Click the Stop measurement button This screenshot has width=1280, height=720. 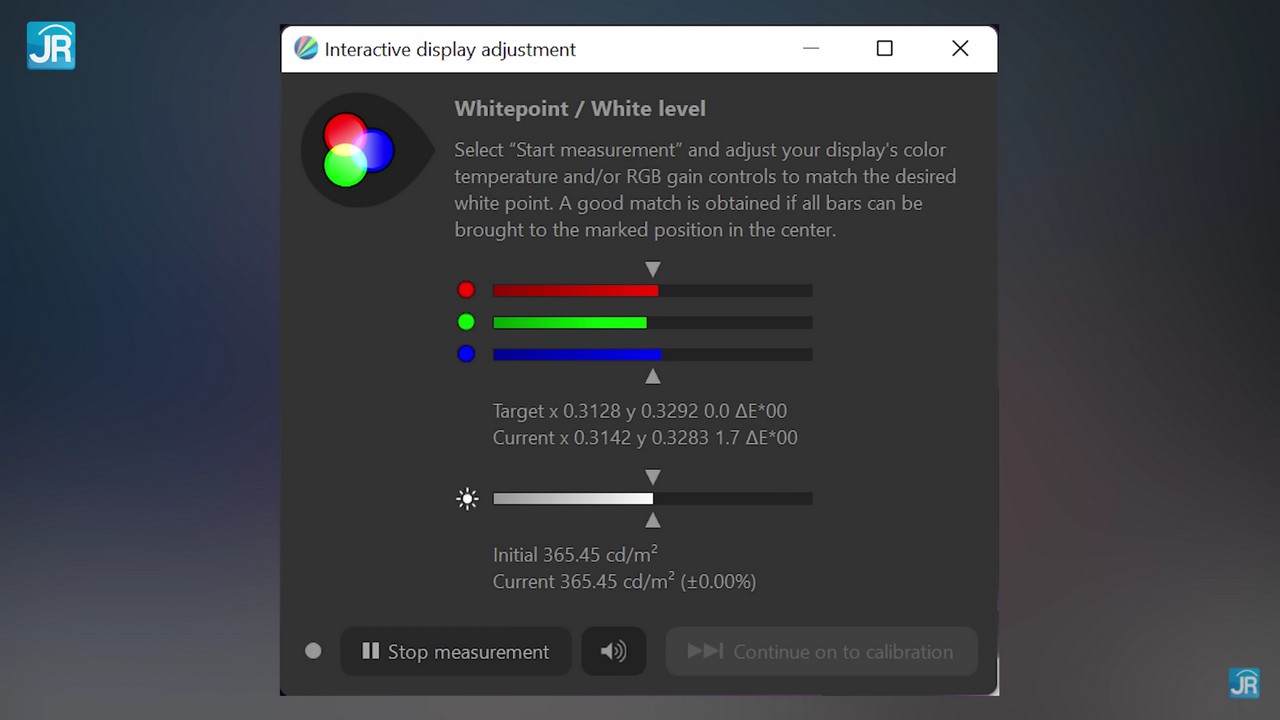[456, 651]
